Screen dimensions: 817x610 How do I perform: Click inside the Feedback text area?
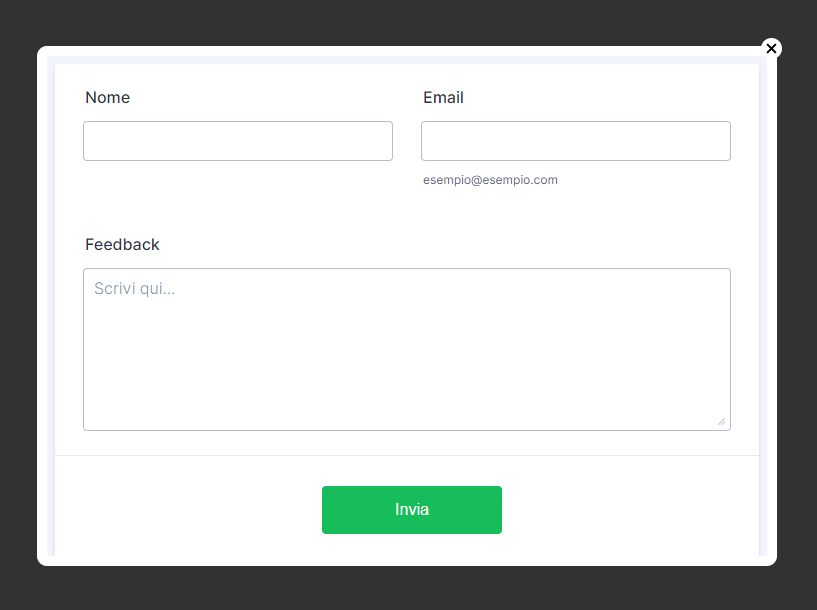point(407,350)
